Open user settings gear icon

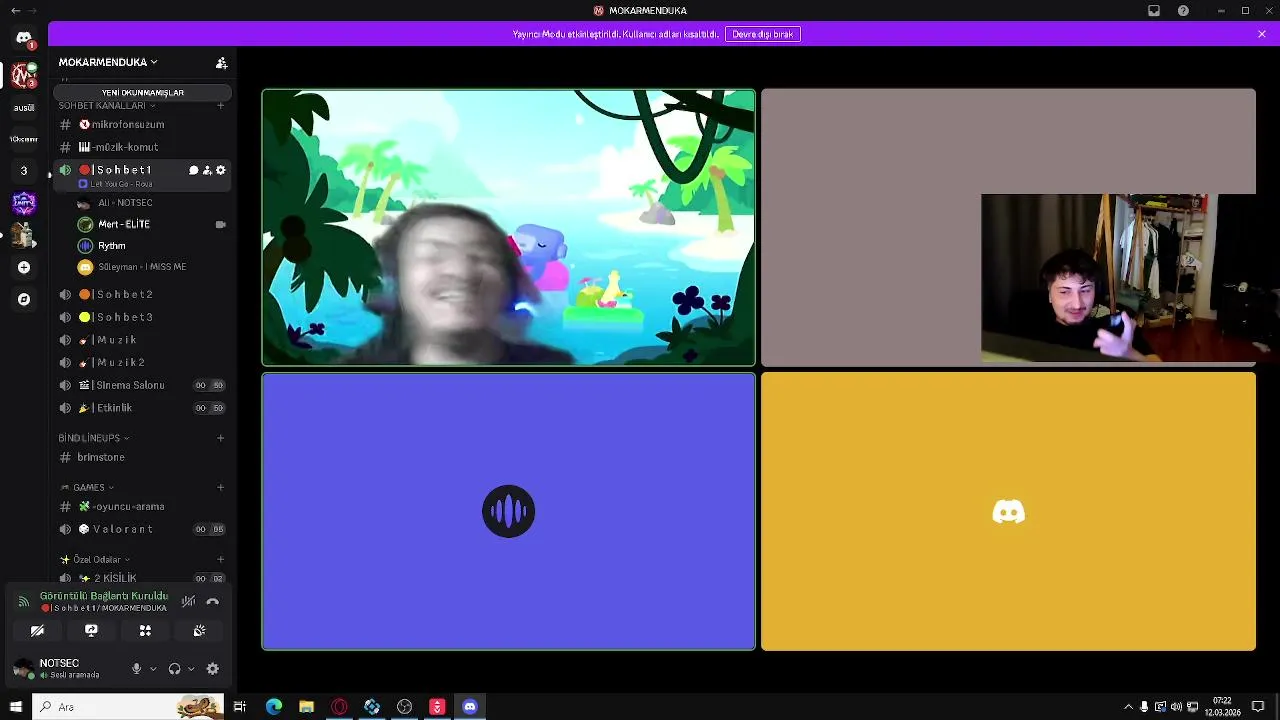pos(212,669)
